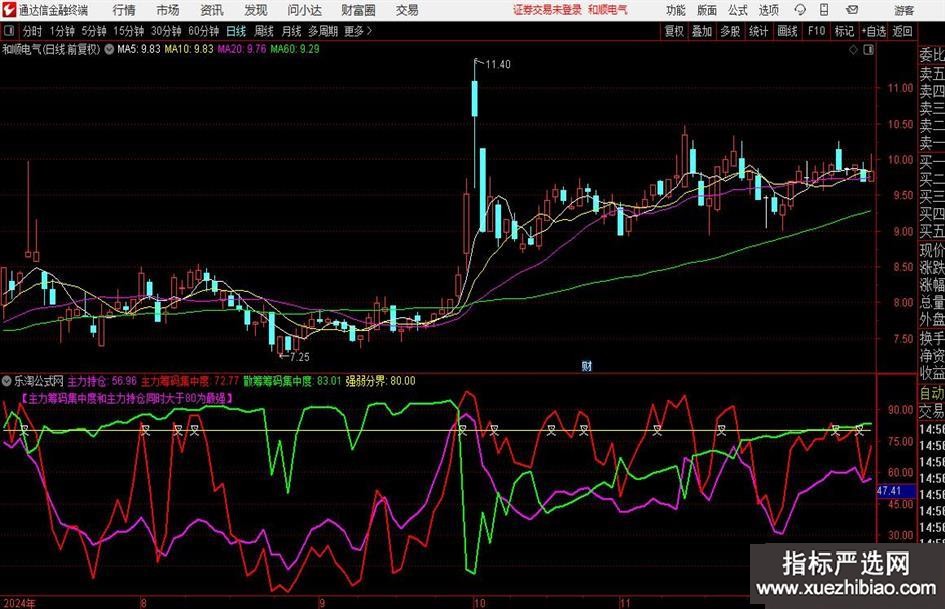Click the 通达信 red logo icon
The height and width of the screenshot is (609, 945).
pos(9,10)
